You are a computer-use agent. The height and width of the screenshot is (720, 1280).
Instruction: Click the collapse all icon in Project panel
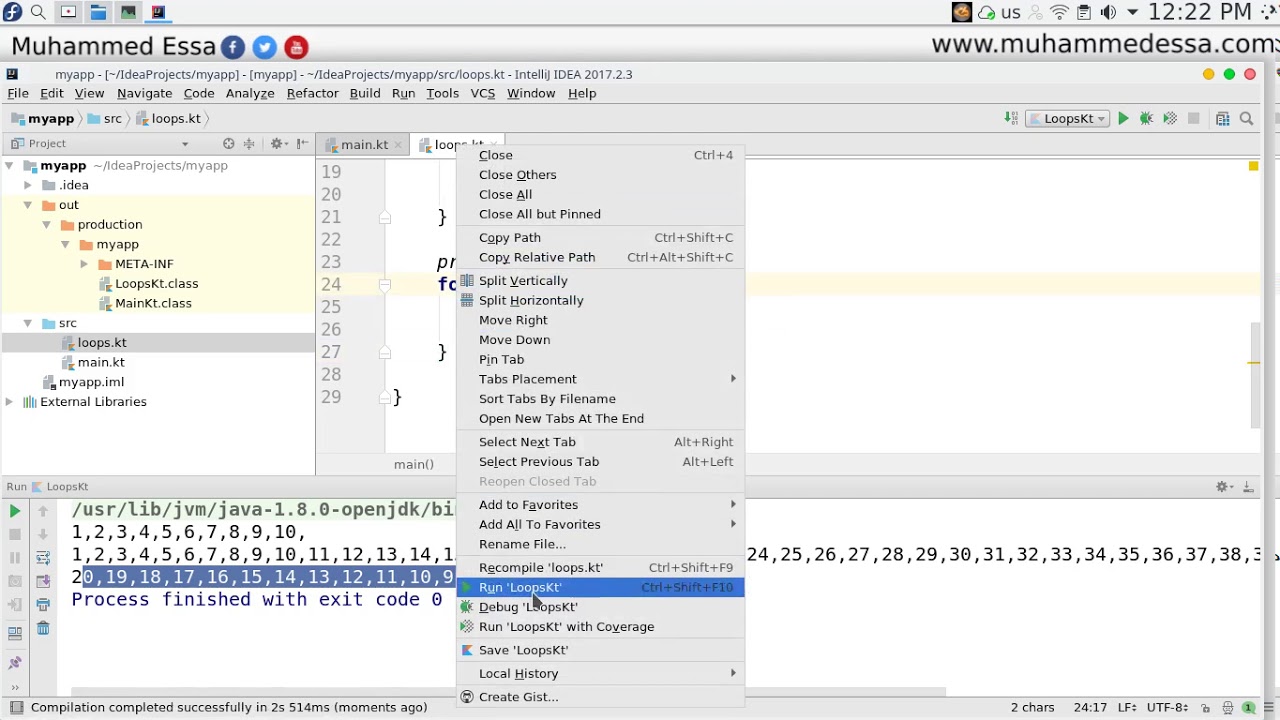click(249, 144)
